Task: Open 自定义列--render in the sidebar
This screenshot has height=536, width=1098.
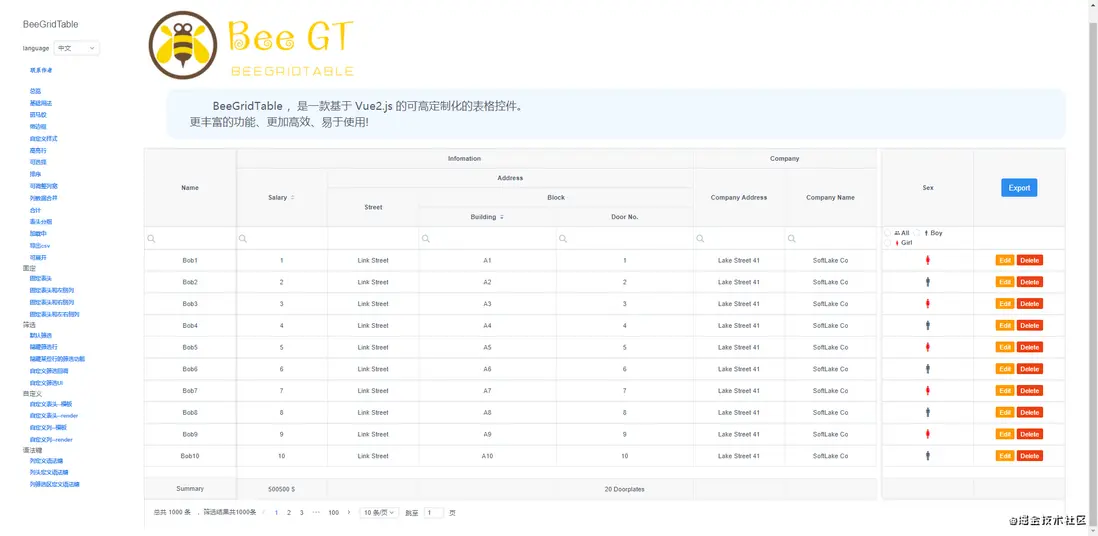Action: (x=51, y=439)
